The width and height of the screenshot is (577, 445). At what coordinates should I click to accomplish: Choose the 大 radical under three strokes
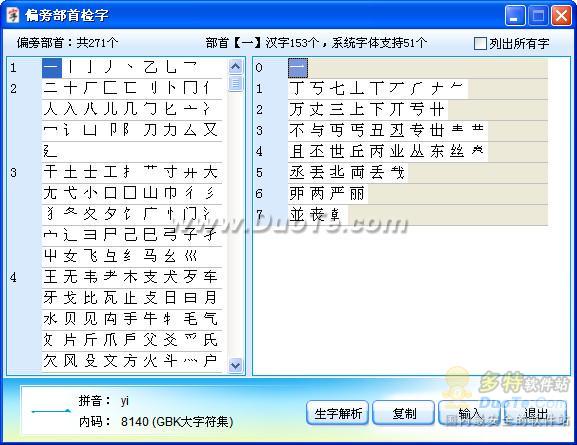(210, 172)
